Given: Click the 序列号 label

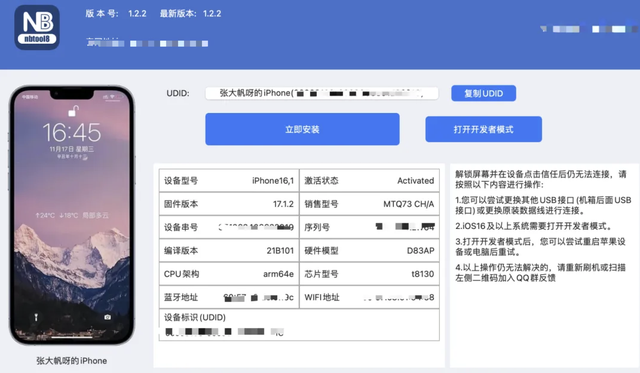Looking at the screenshot, I should point(317,227).
